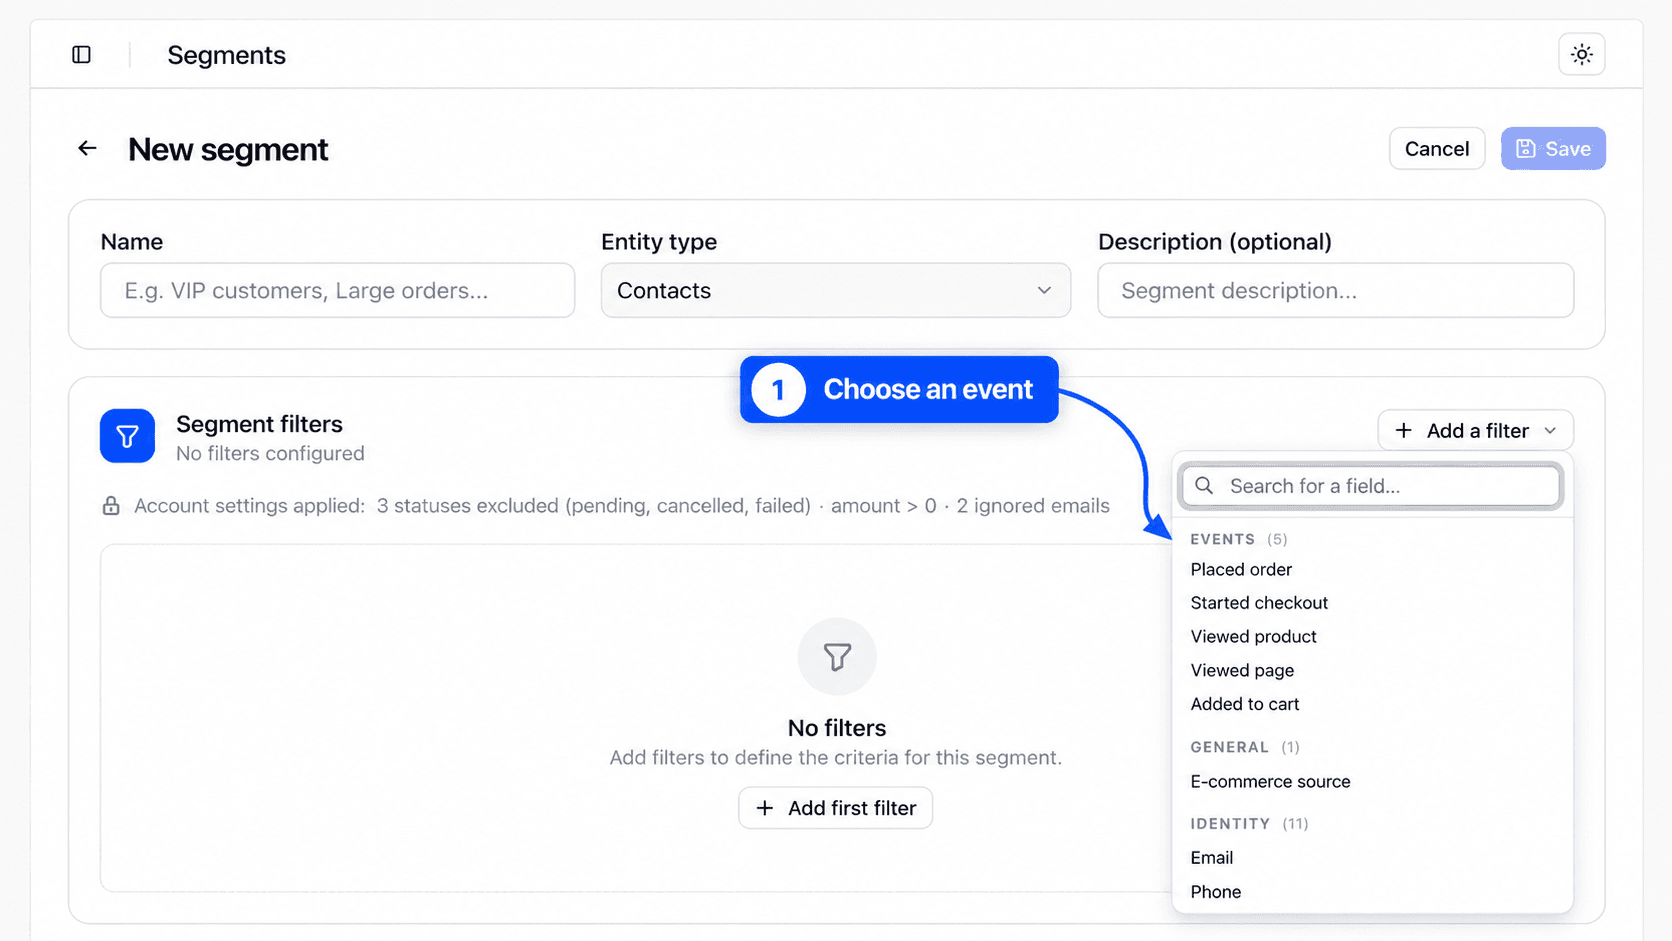
Task: Go back using the left arrow
Action: pyautogui.click(x=87, y=149)
